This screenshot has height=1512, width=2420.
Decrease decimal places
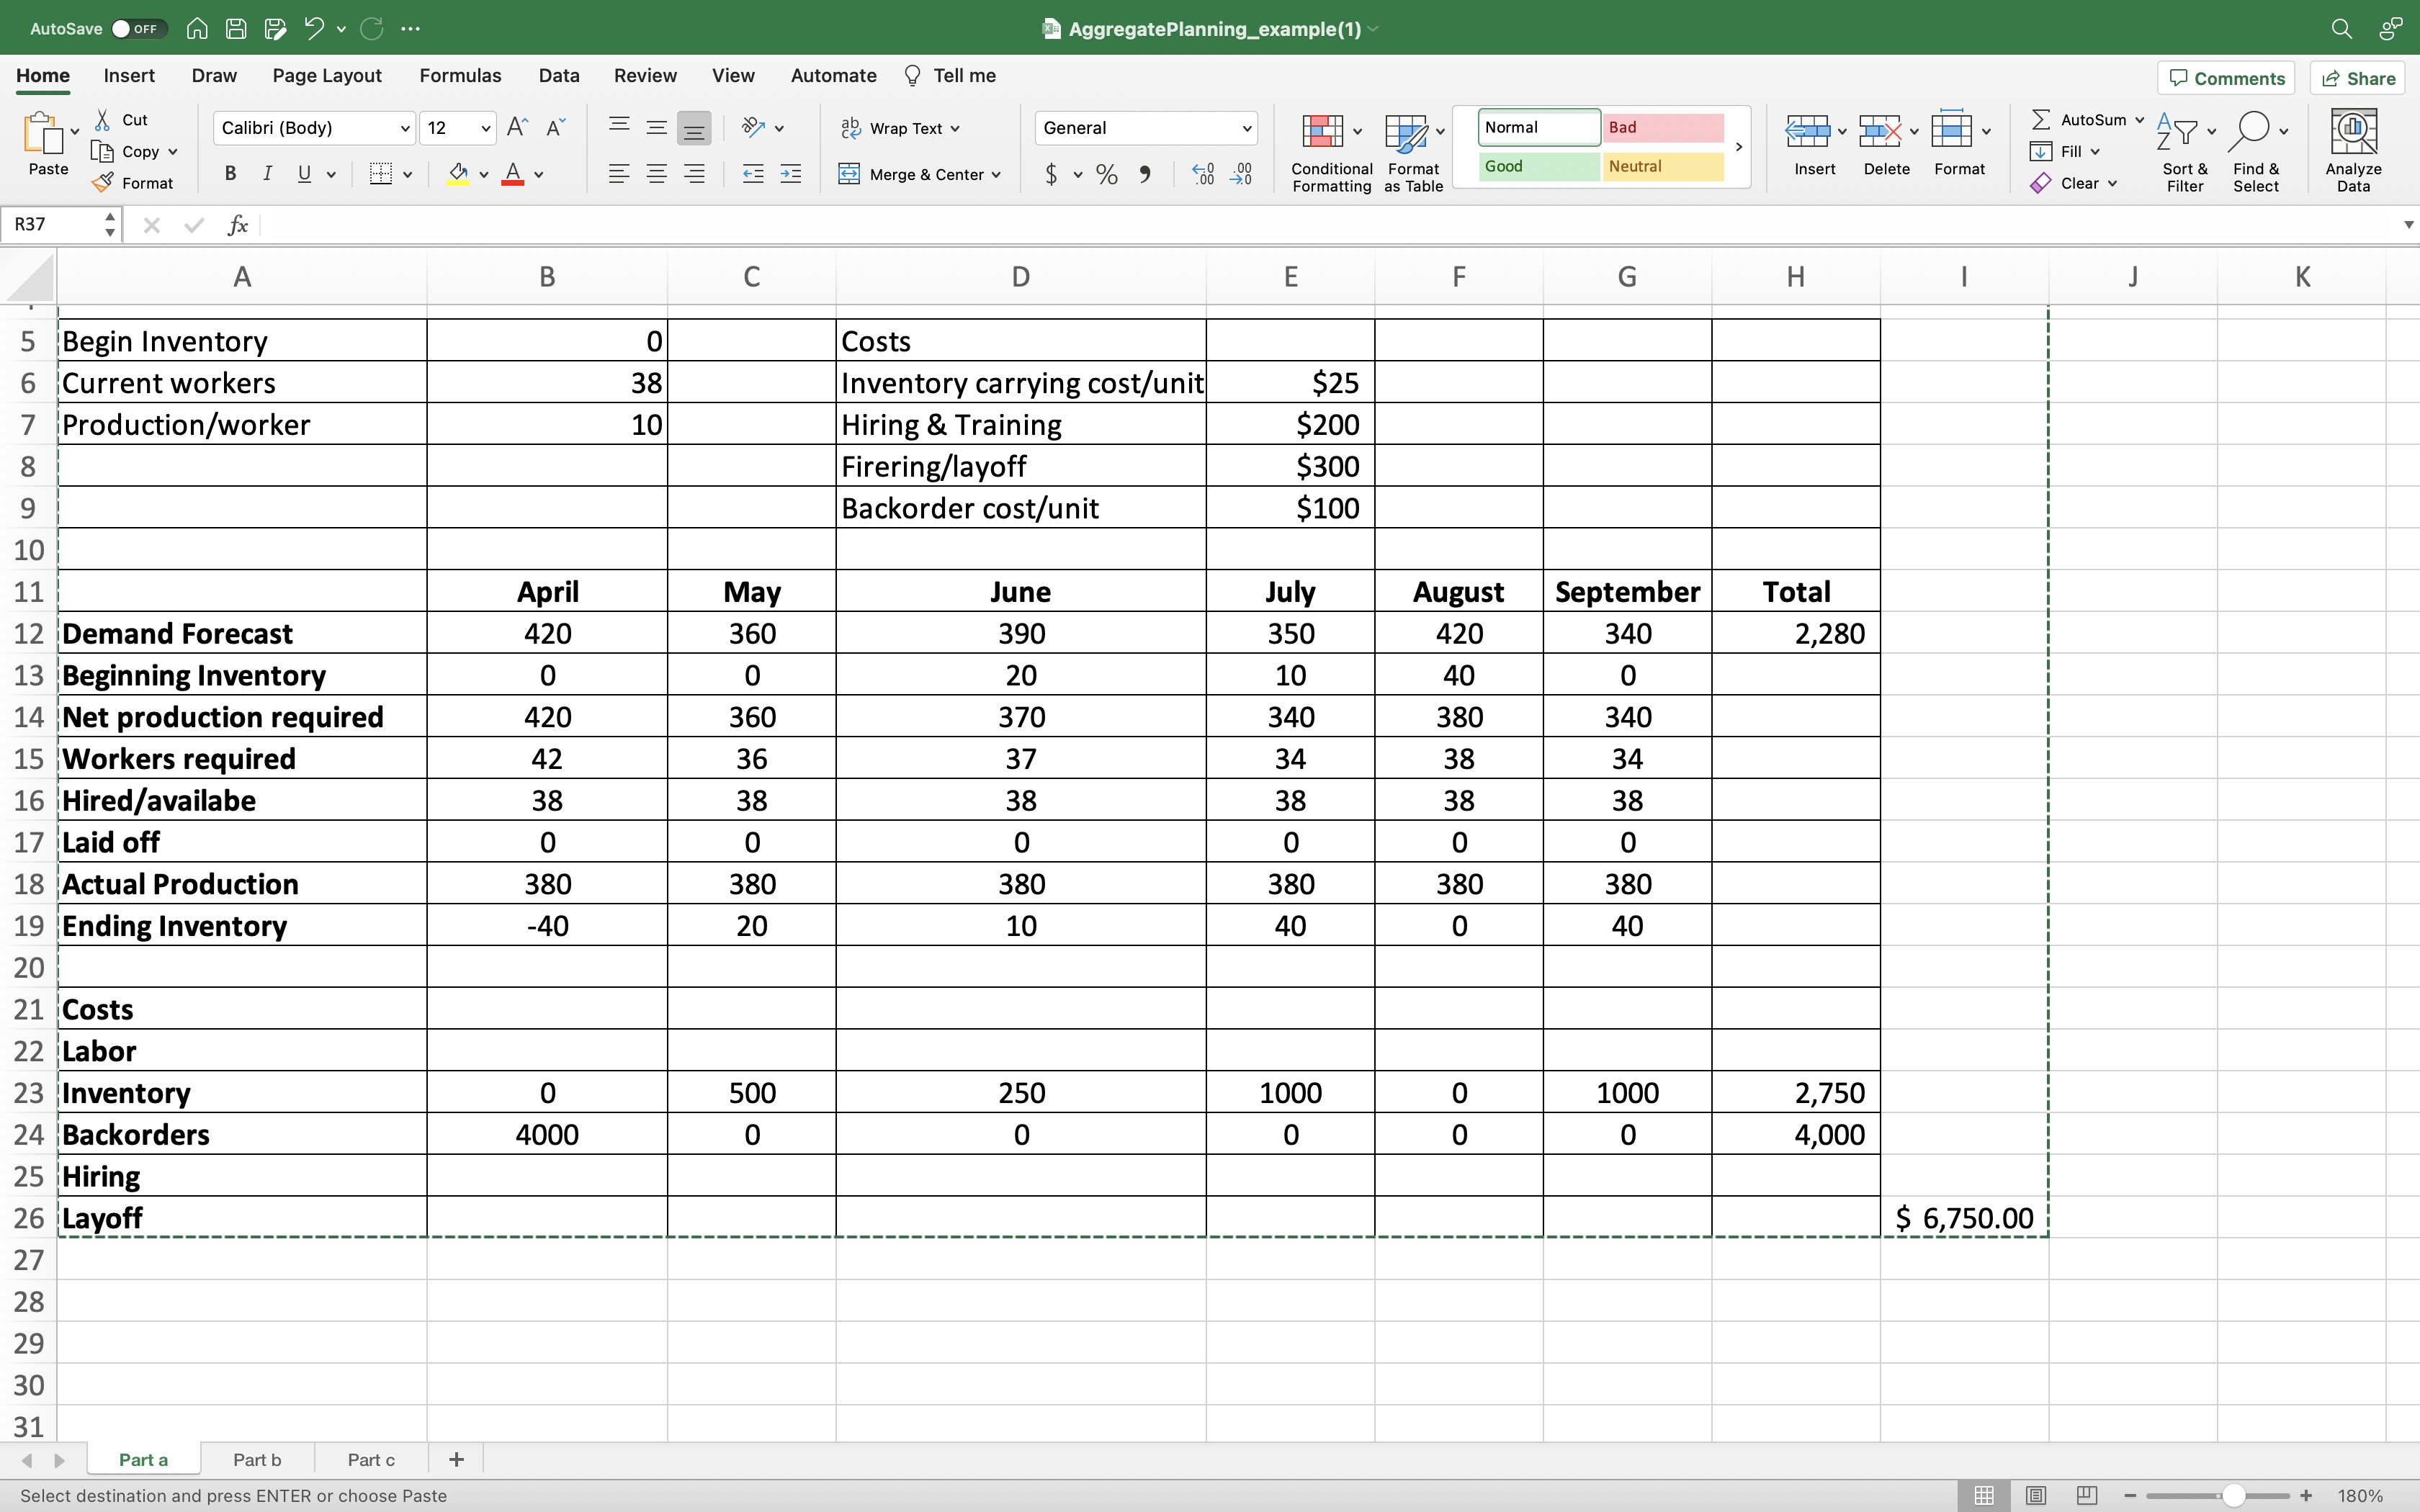pyautogui.click(x=1243, y=174)
